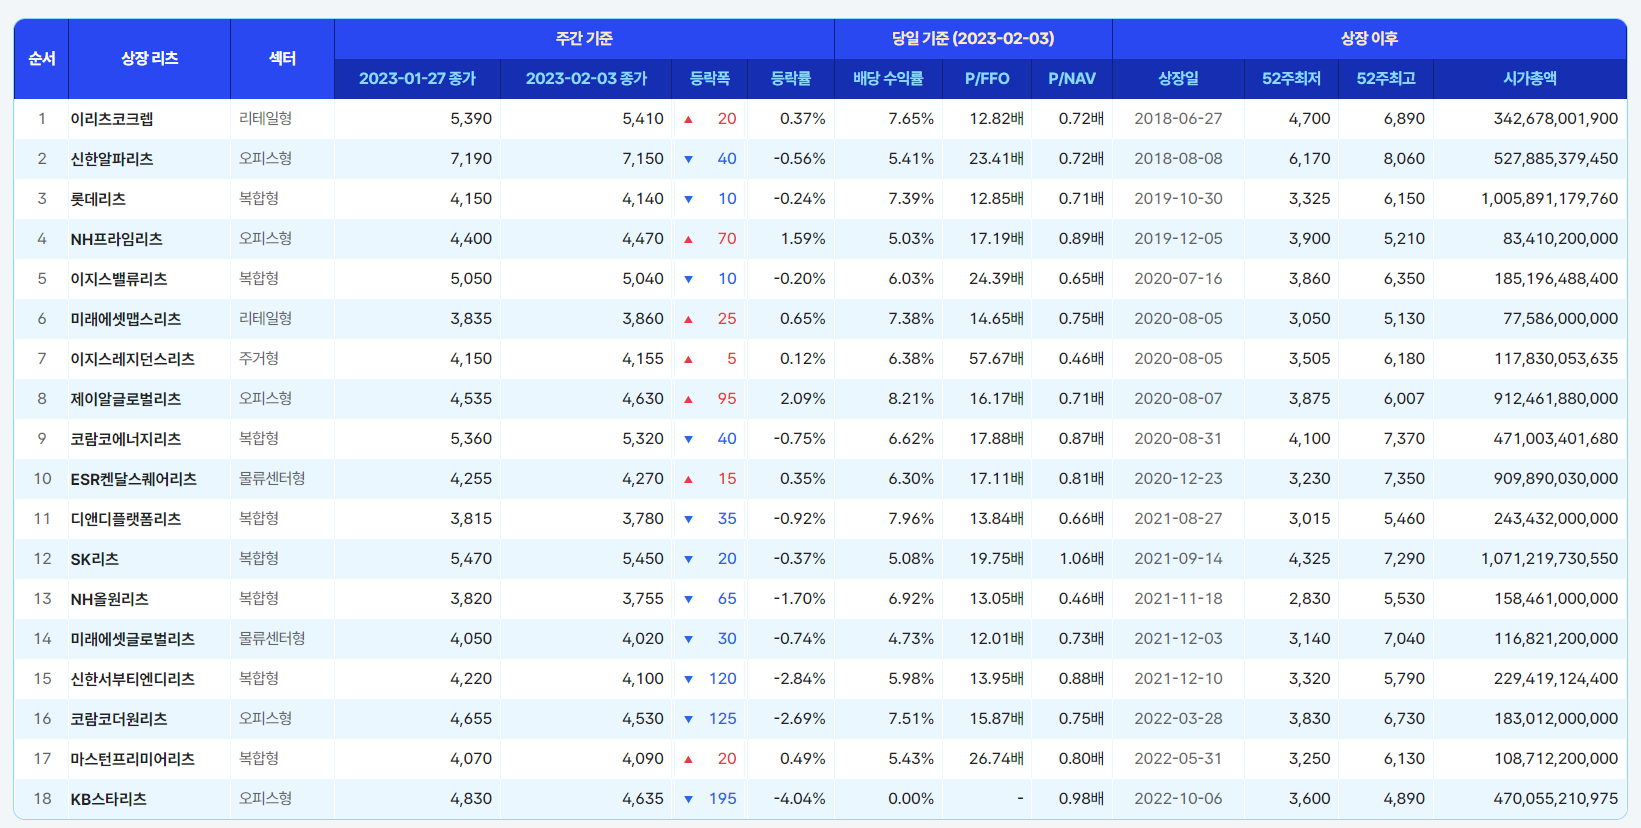Select the 미래에셋글로벌리츠 name cell
The width and height of the screenshot is (1641, 828).
150,639
